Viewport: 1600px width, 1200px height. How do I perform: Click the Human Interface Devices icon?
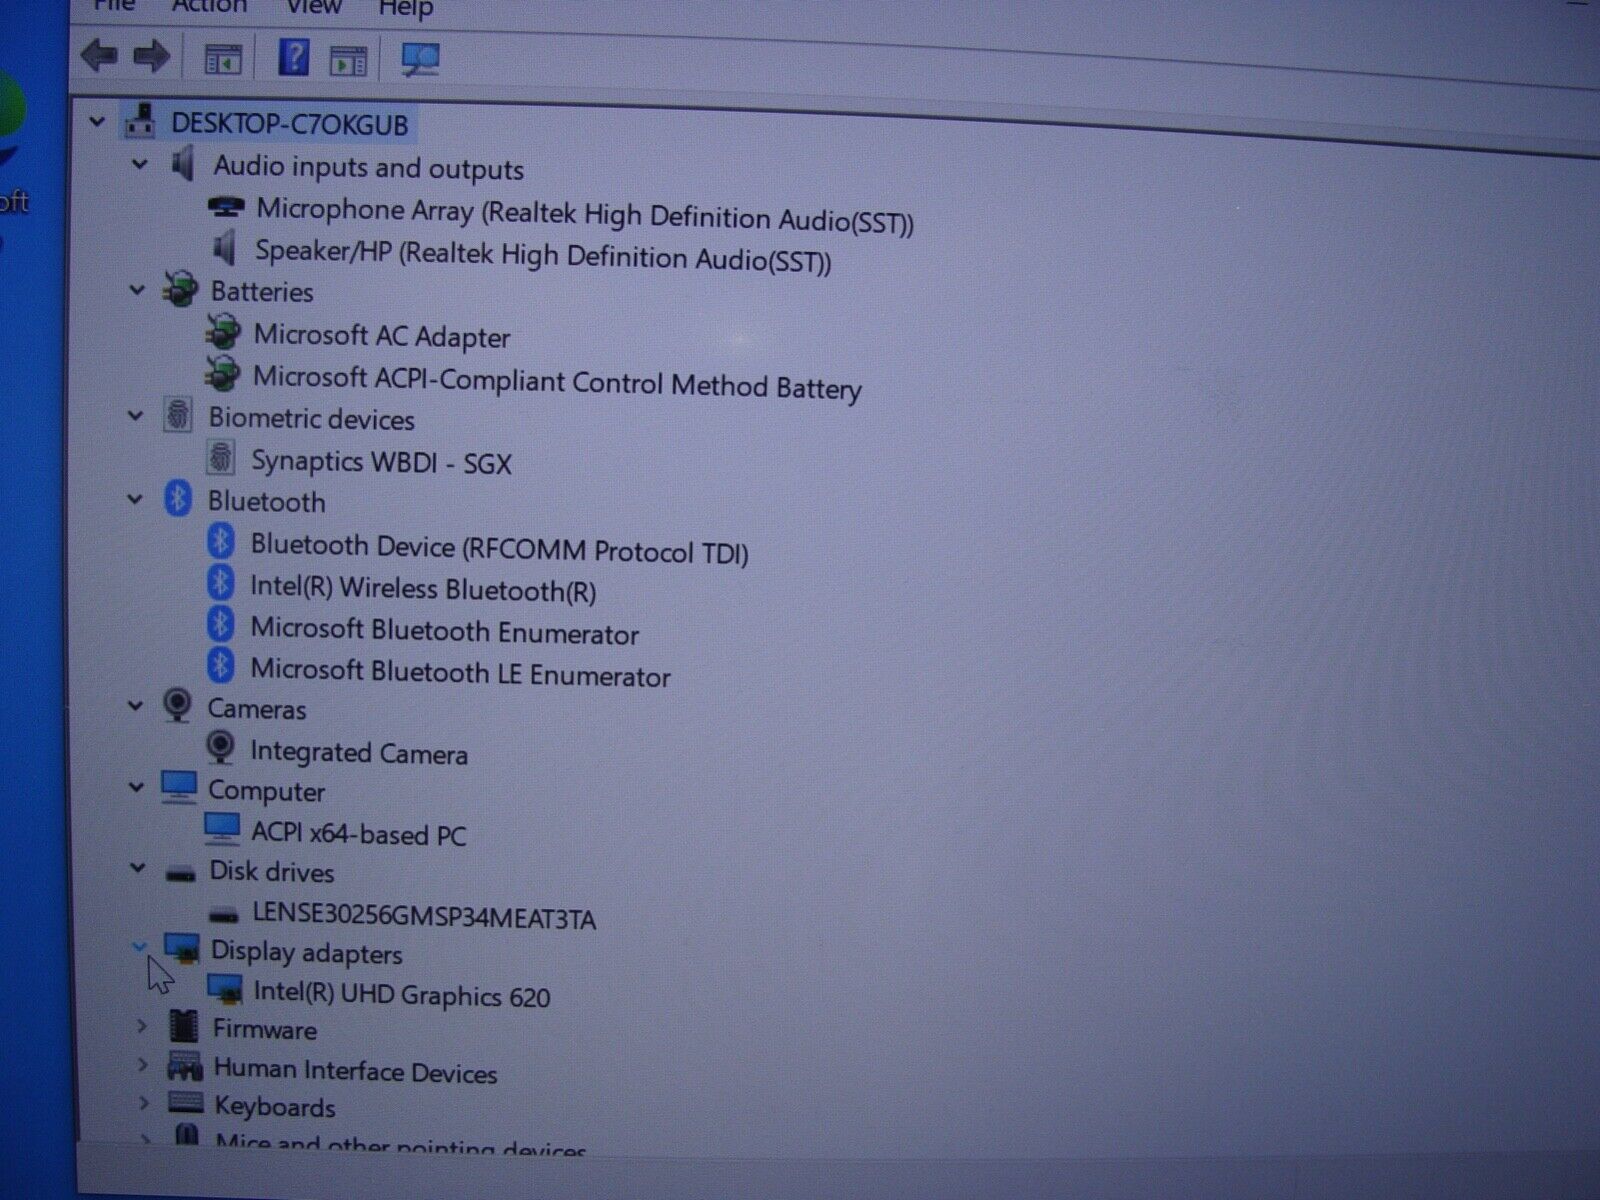click(185, 1067)
